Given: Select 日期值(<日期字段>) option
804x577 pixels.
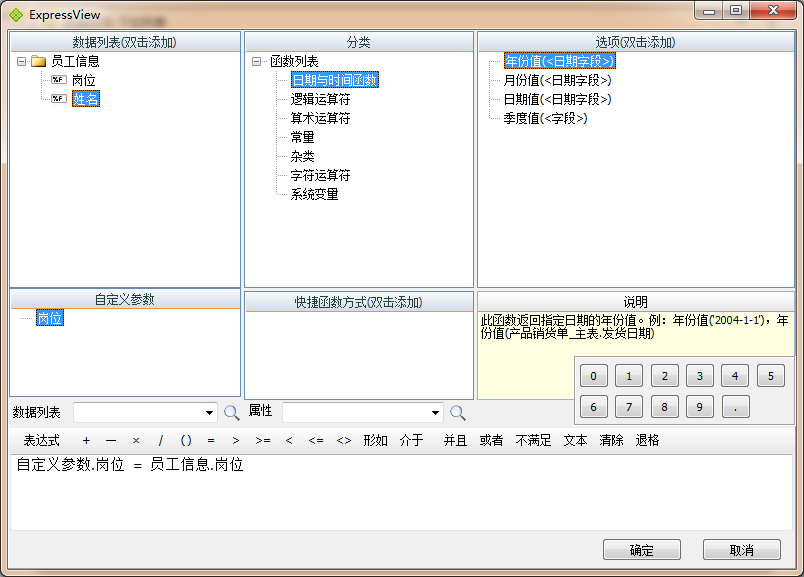Looking at the screenshot, I should [x=557, y=100].
